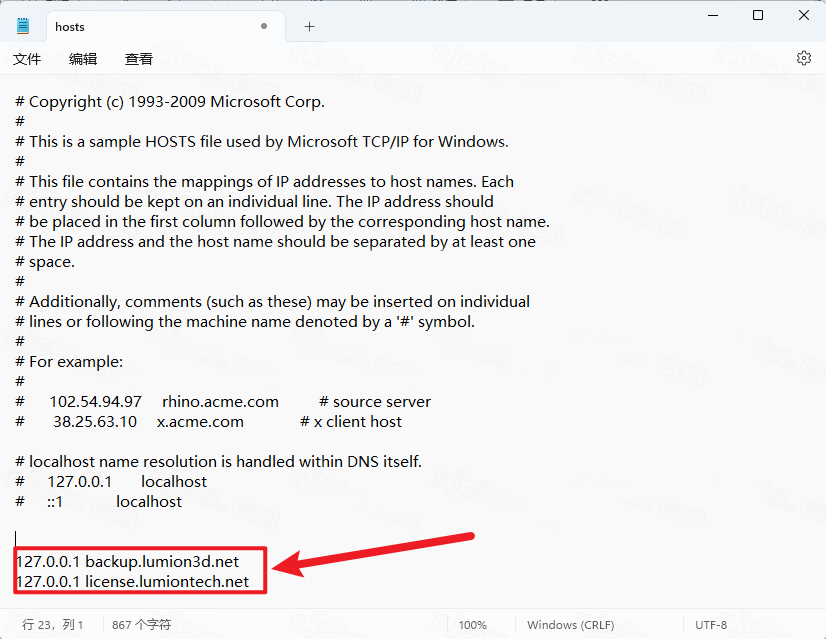Minimize the Notepad window
The height and width of the screenshot is (639, 826).
(713, 15)
